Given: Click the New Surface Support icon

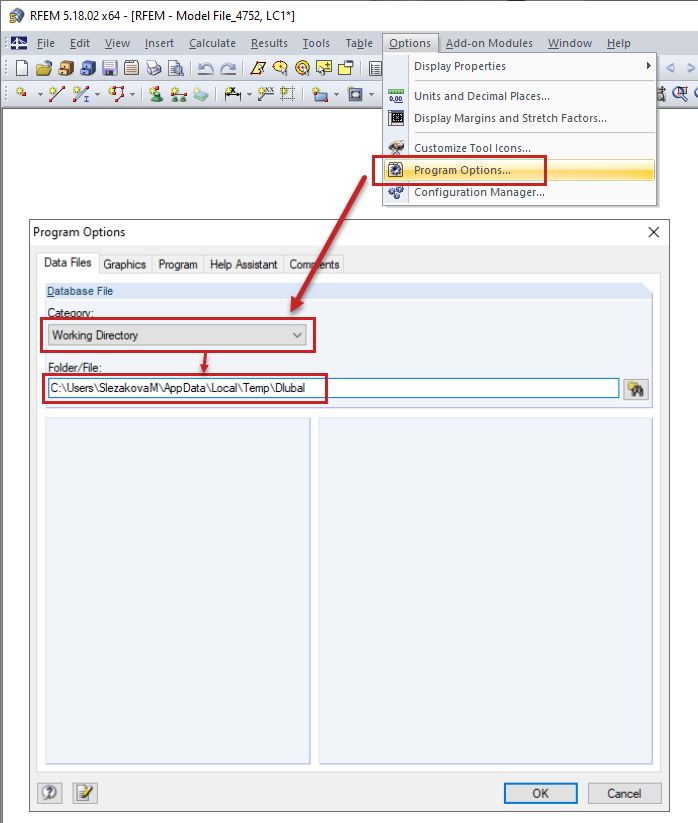Looking at the screenshot, I should pos(201,94).
